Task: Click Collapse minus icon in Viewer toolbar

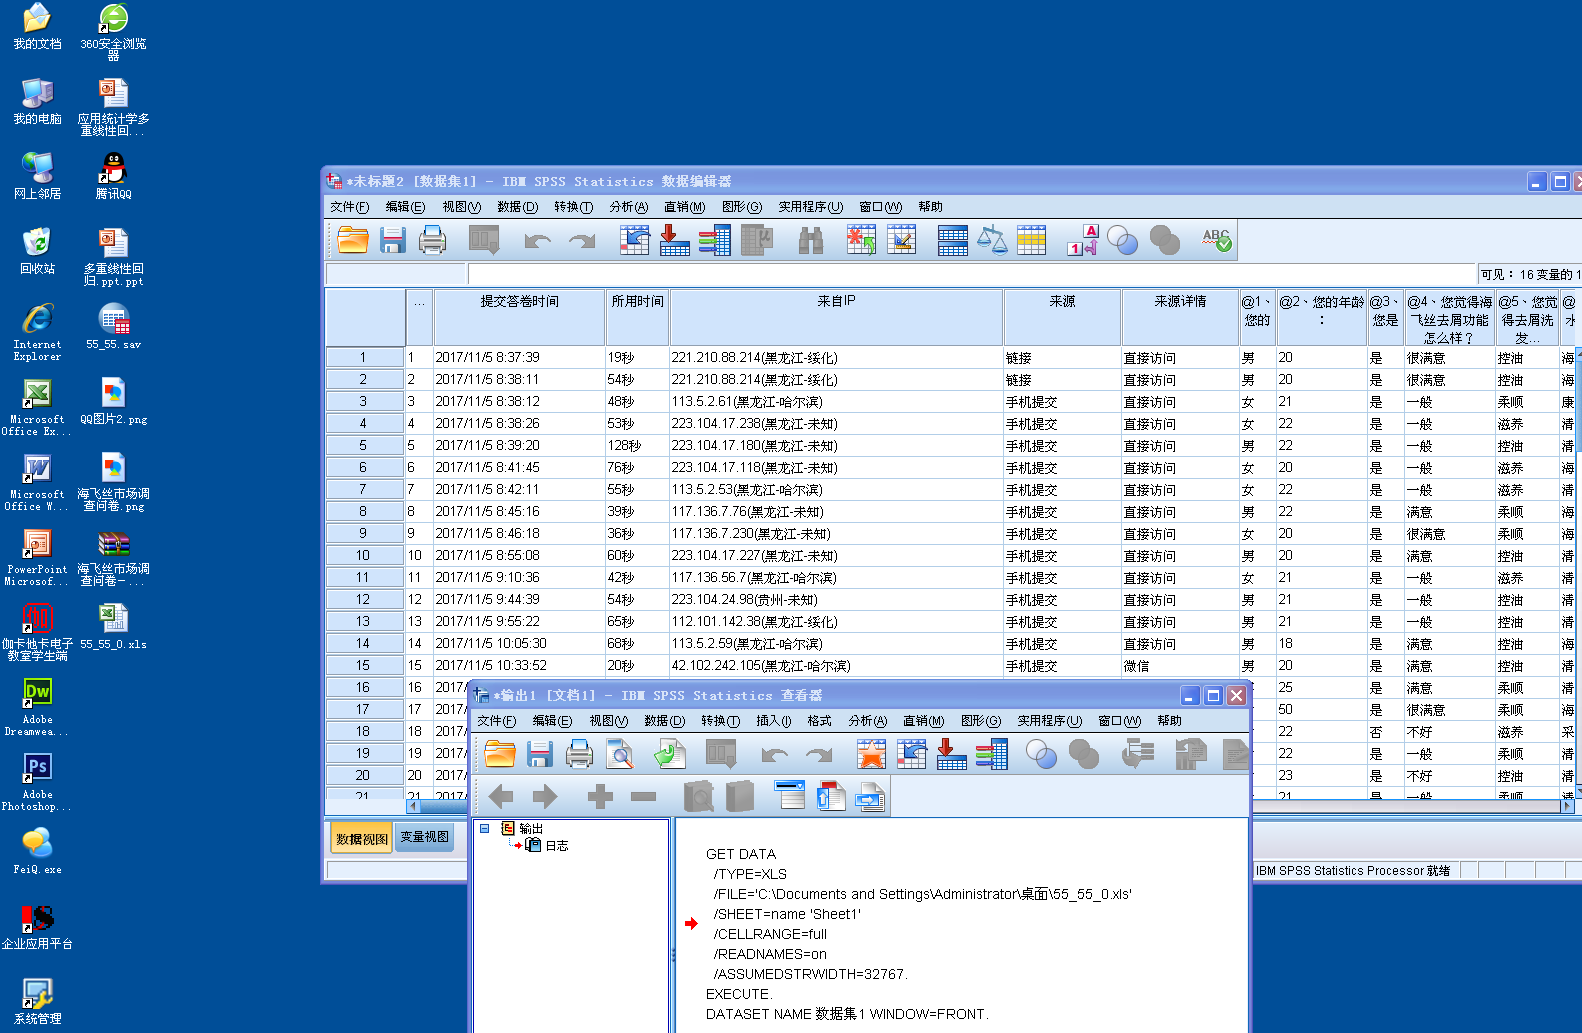Action: [x=644, y=796]
